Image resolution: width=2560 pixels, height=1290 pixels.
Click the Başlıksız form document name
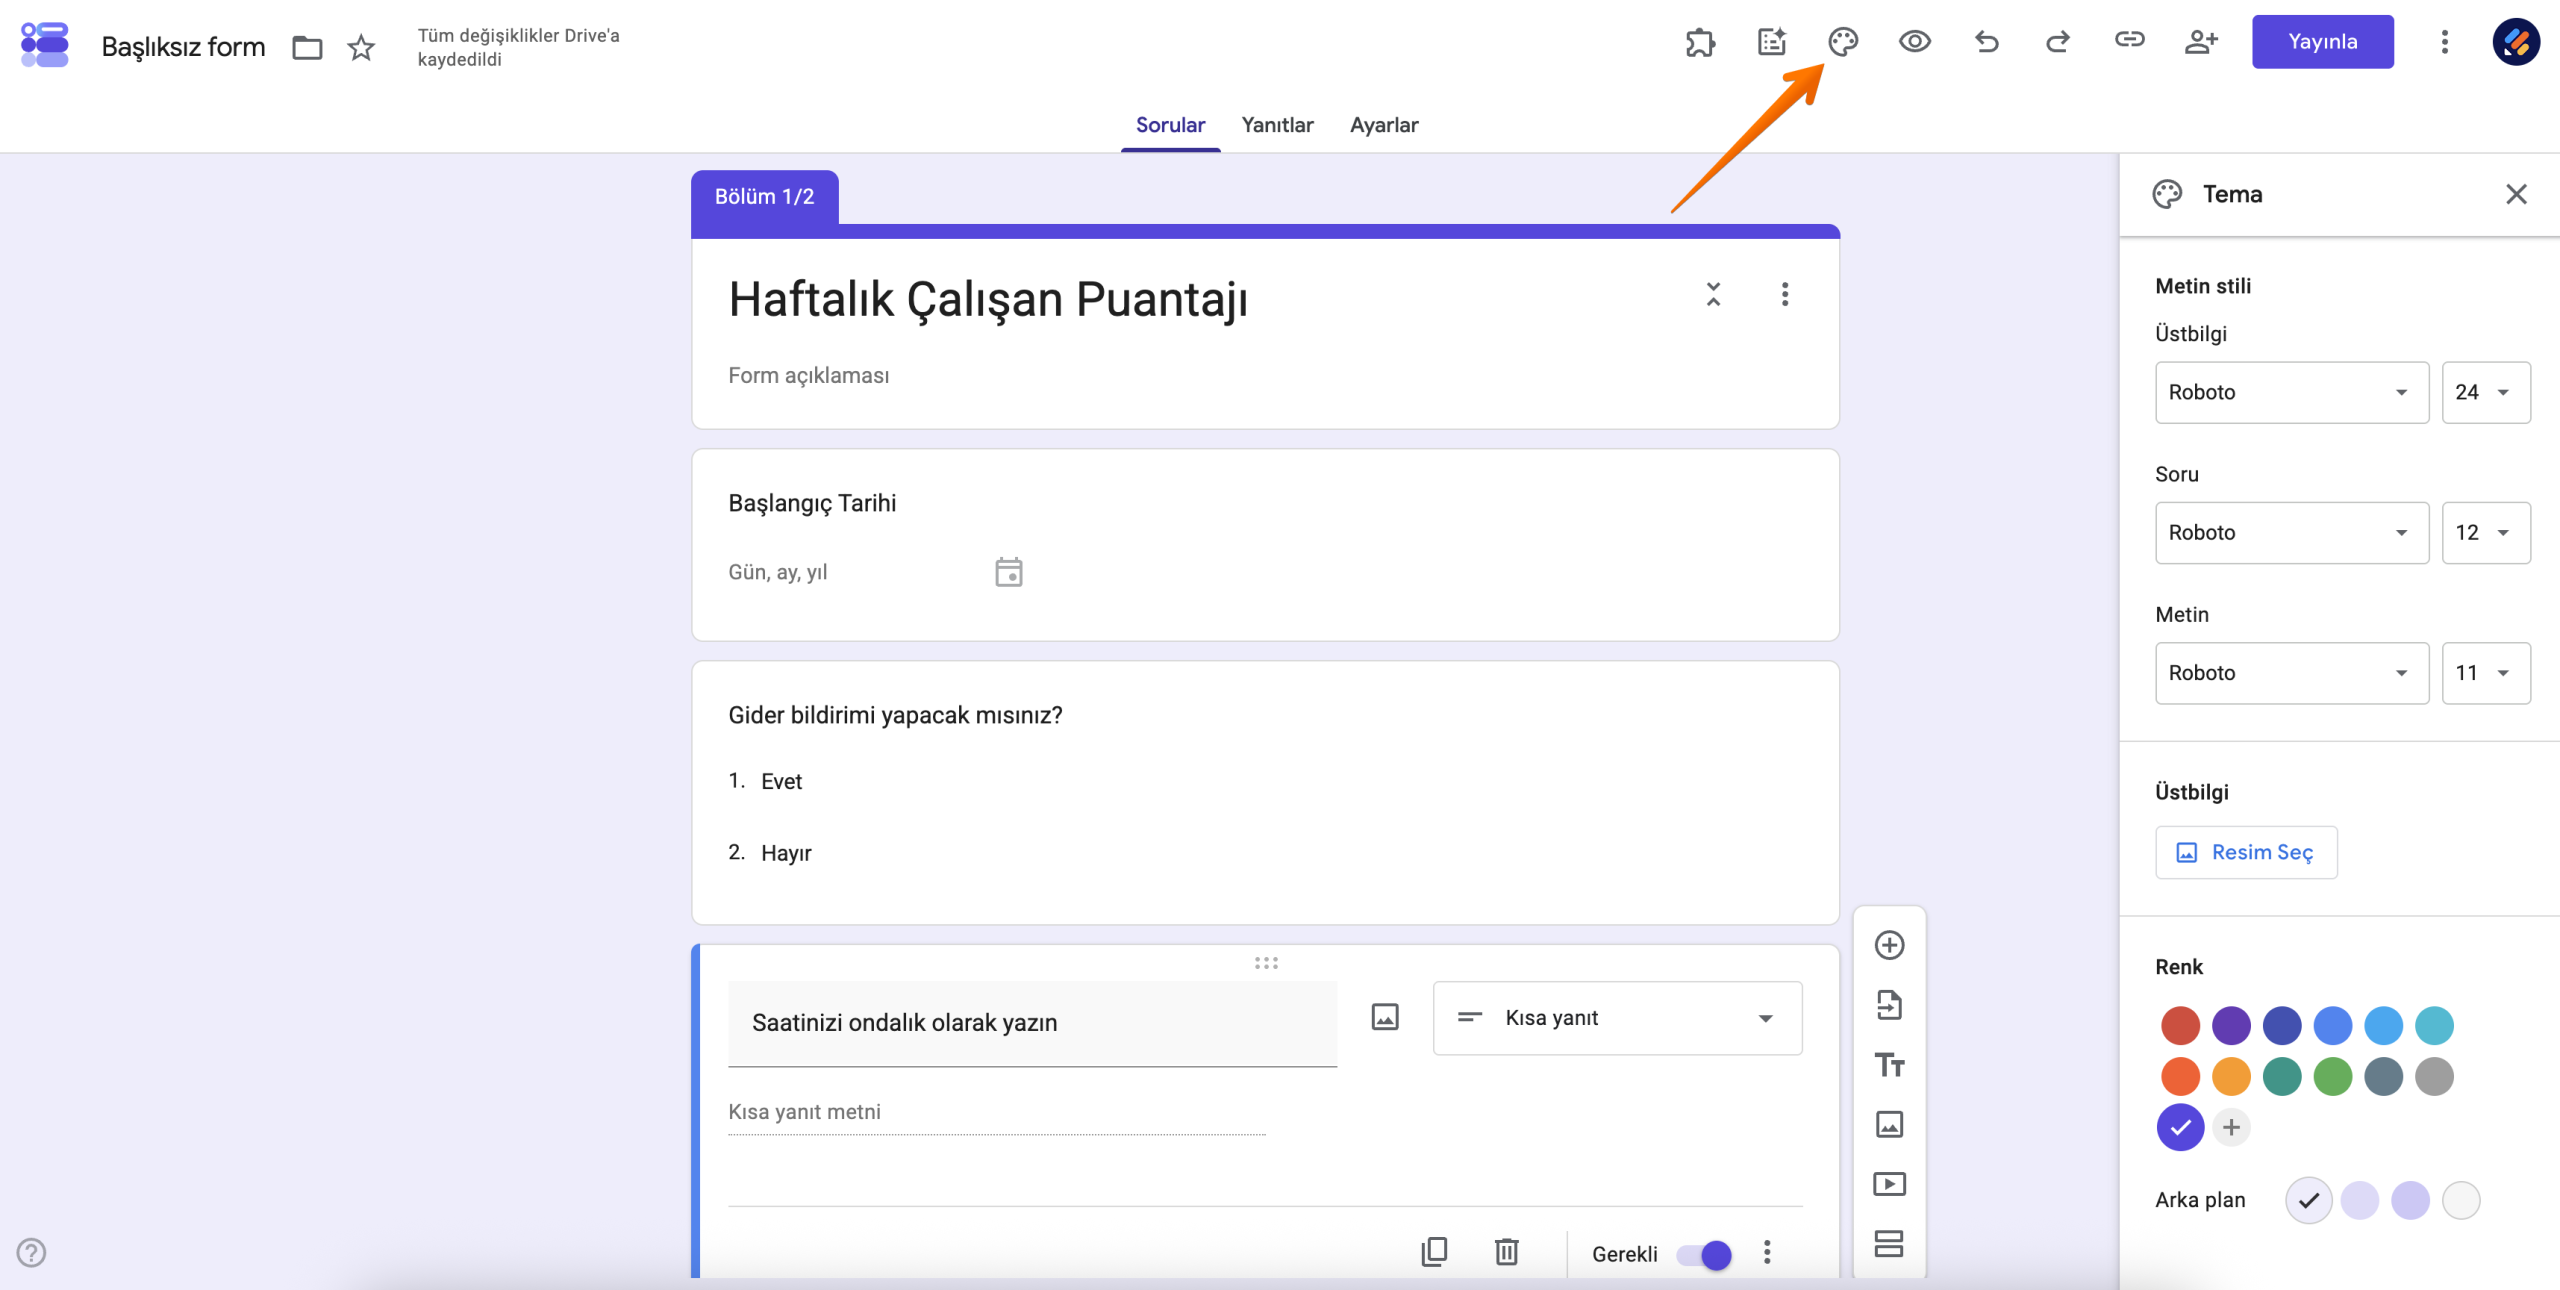click(183, 47)
